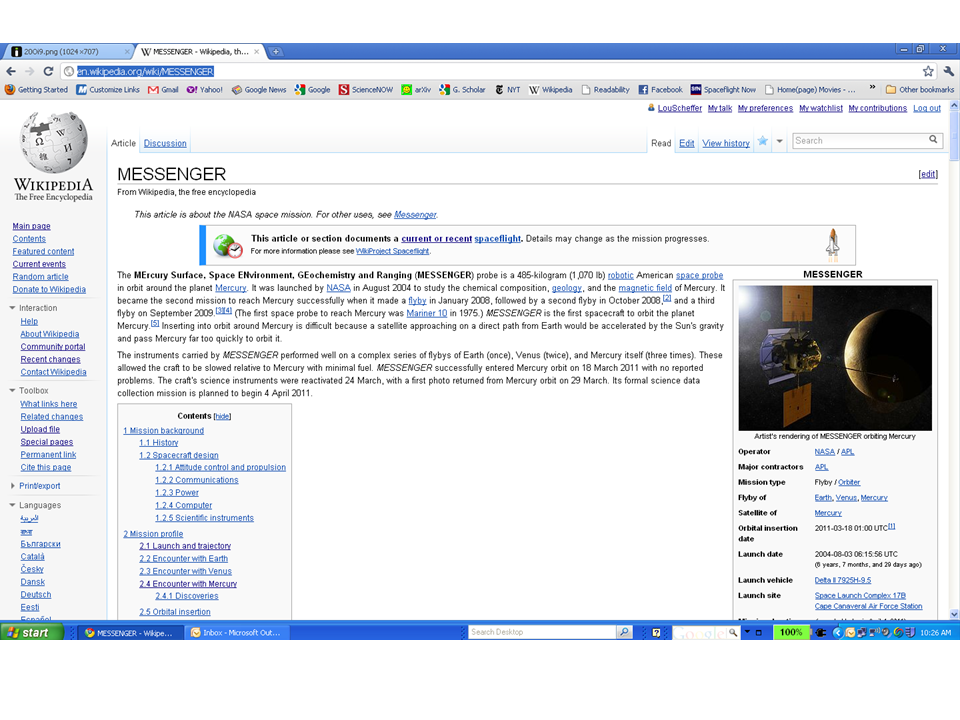Show hidden bookmarks with the overflow chevron
The width and height of the screenshot is (960, 720).
coord(872,89)
